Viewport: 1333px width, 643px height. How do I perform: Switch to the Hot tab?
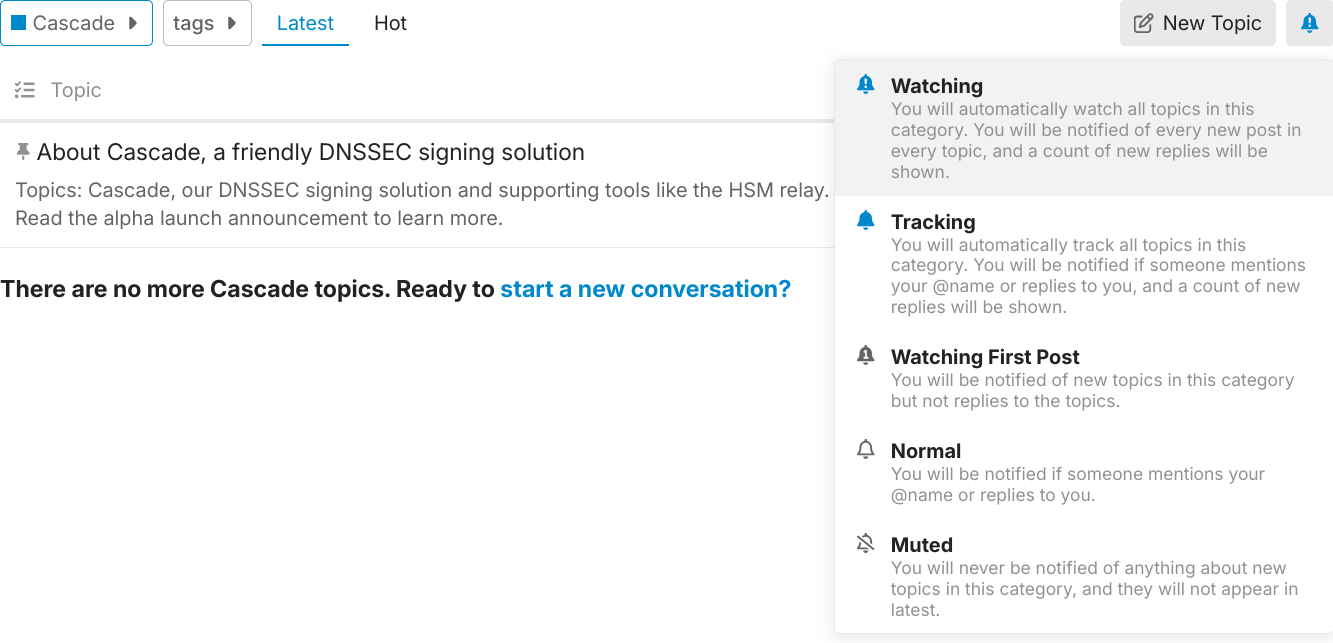point(390,23)
